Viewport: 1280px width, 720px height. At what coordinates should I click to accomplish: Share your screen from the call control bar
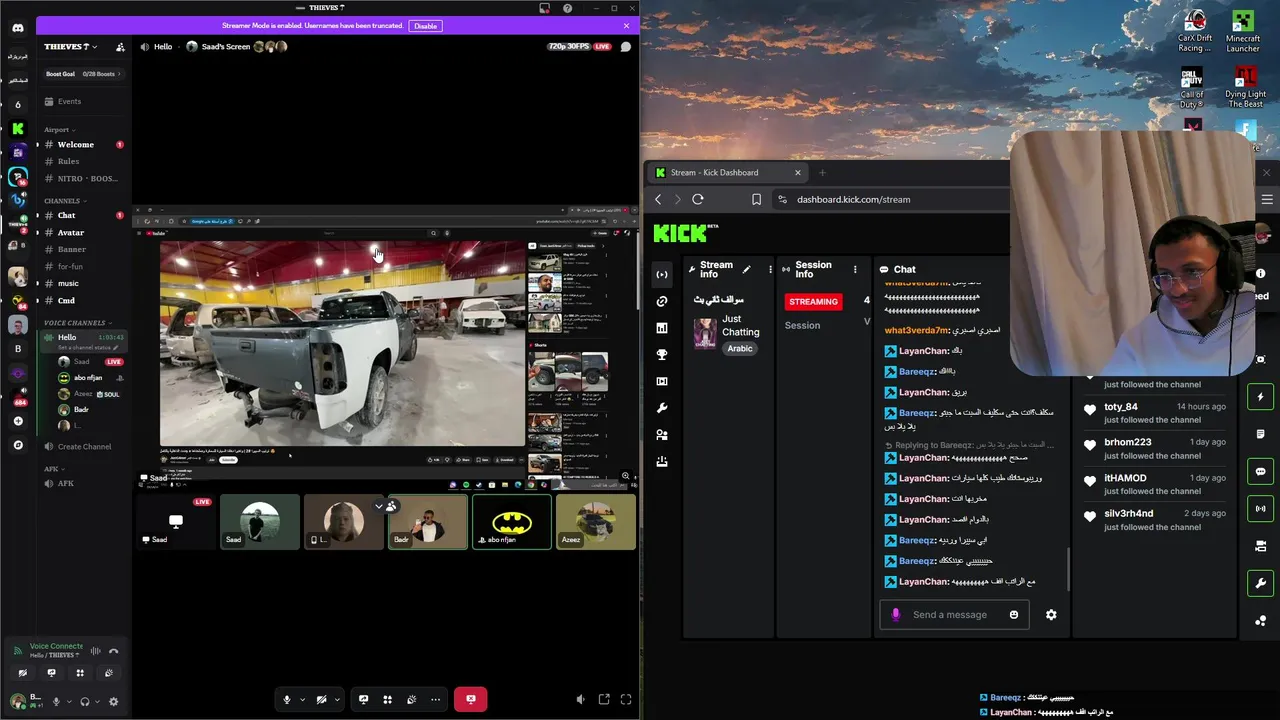click(x=363, y=700)
